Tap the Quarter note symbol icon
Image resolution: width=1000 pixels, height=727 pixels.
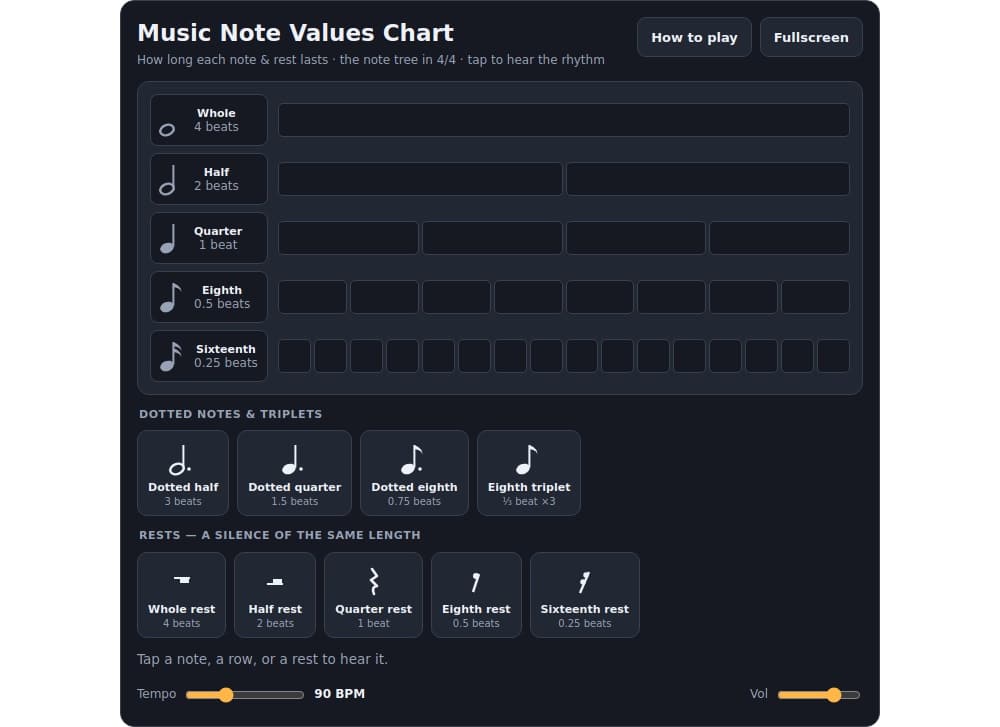point(168,239)
